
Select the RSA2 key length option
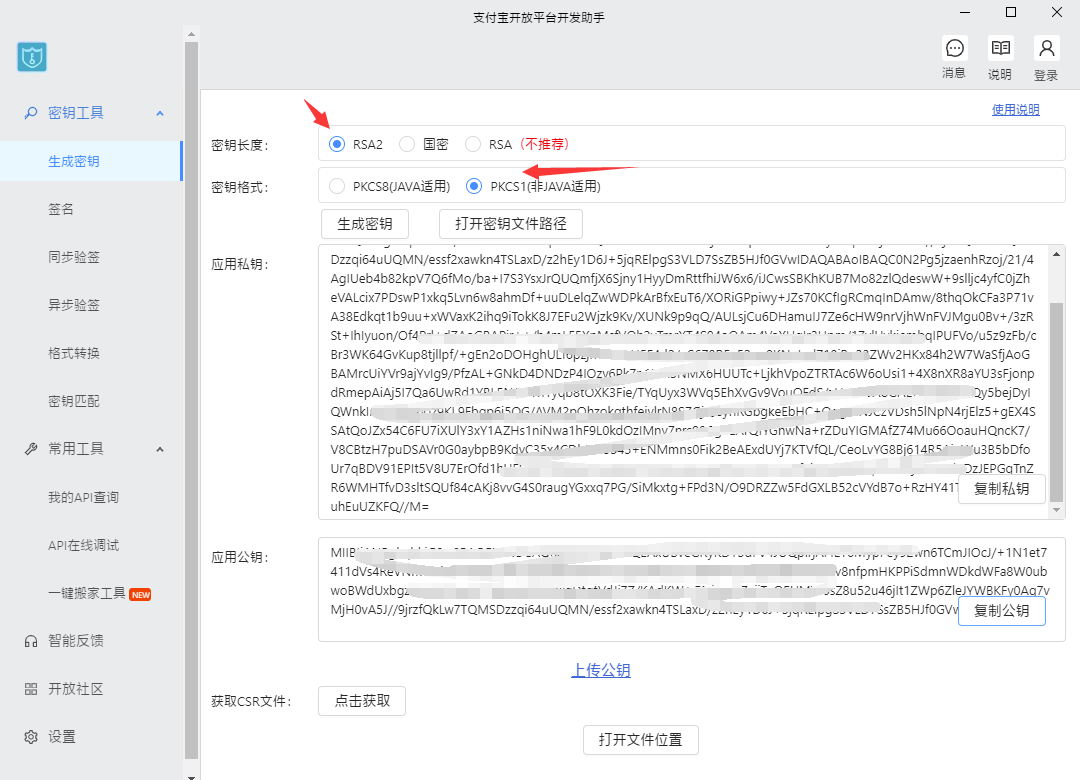tap(337, 144)
